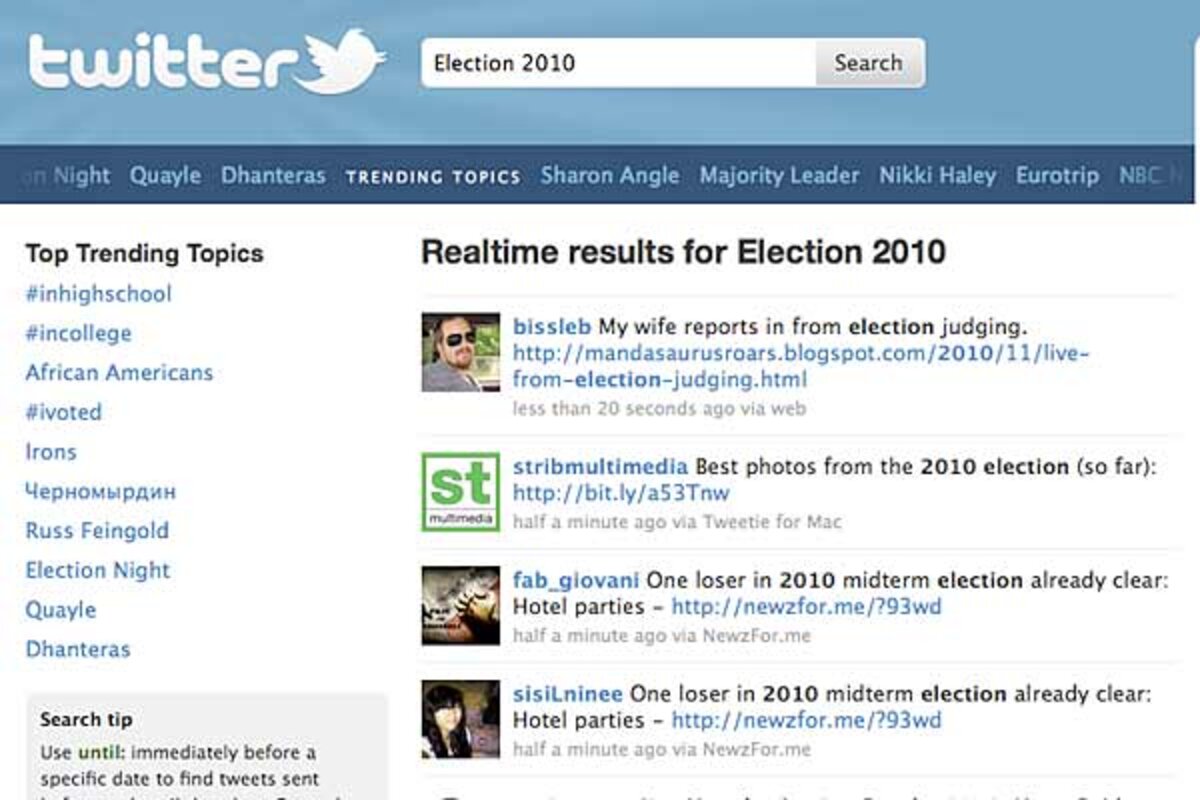Open African Americans trending topic
The image size is (1200, 800).
[119, 373]
